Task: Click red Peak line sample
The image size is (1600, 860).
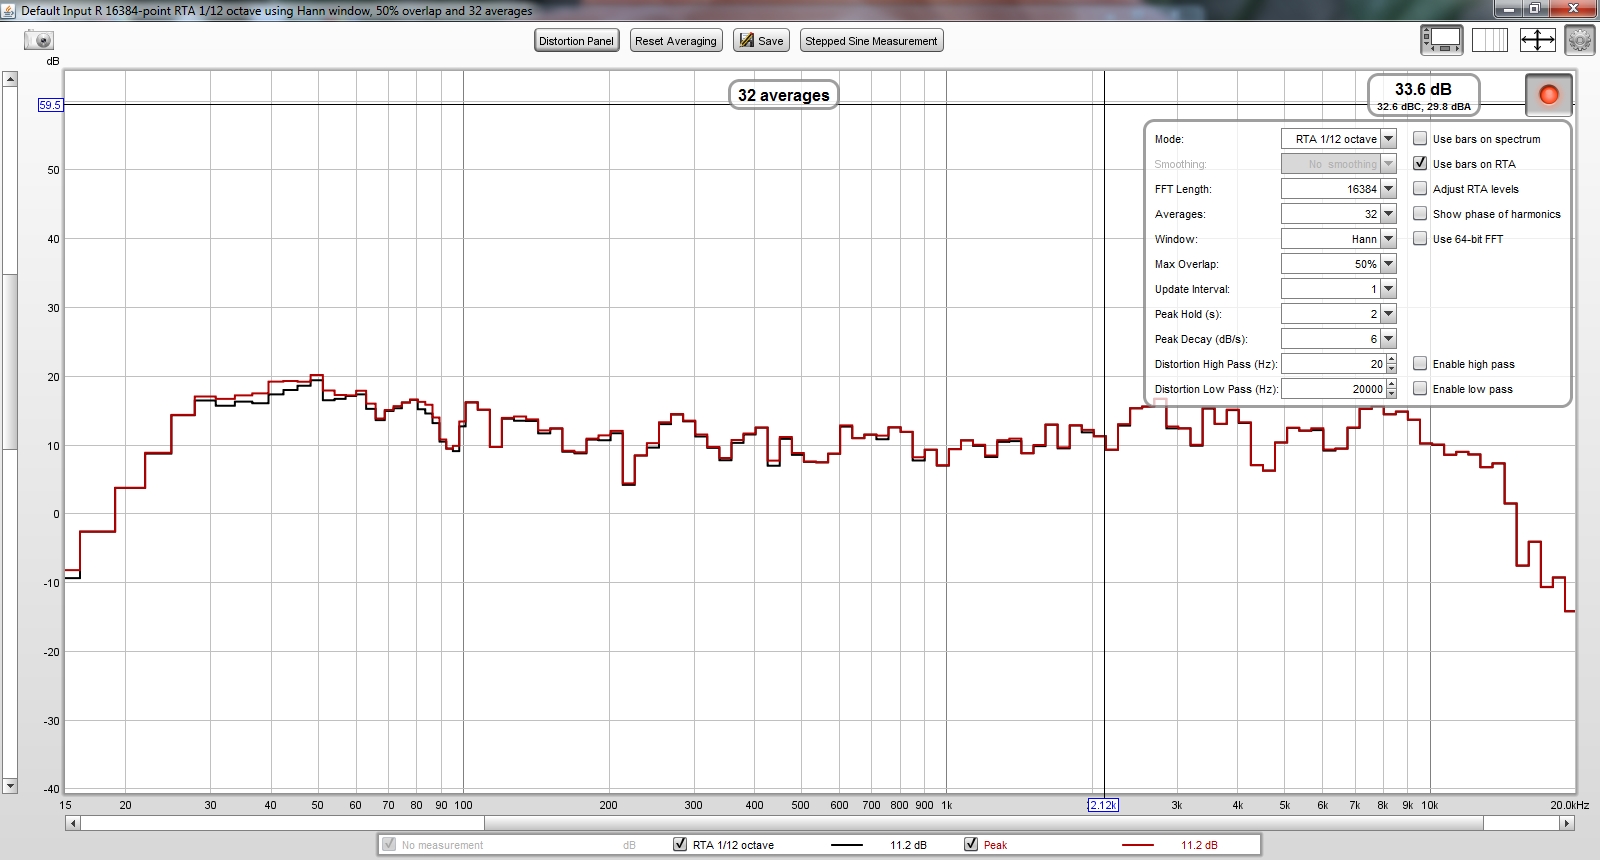Action: (1138, 845)
